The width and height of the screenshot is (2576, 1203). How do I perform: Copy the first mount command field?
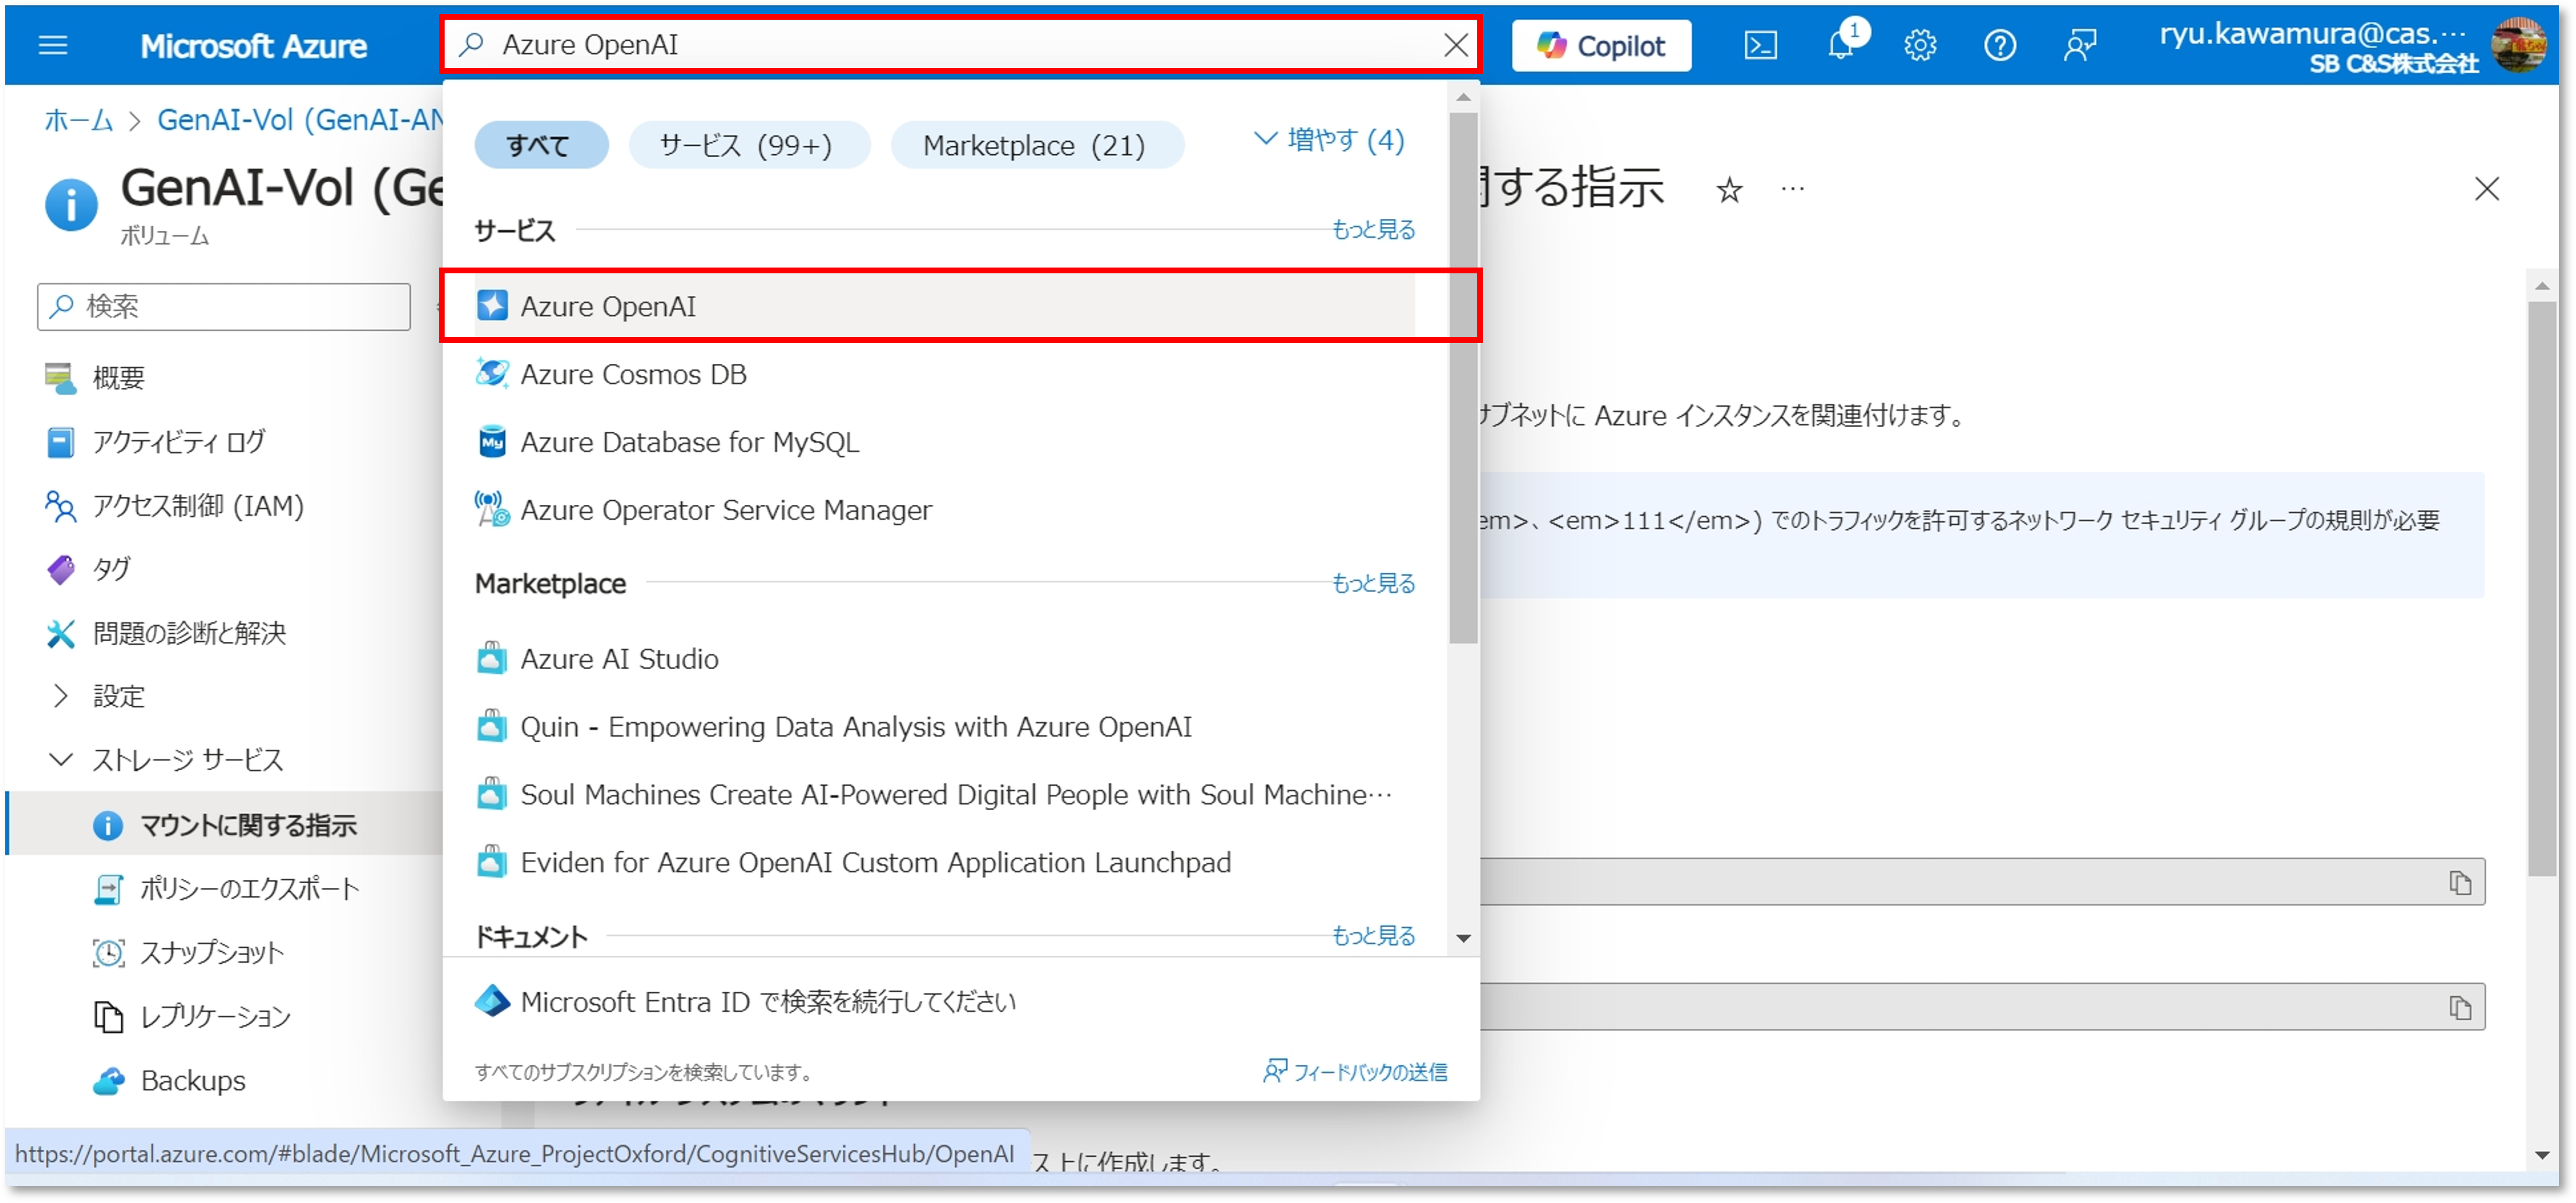point(2461,882)
